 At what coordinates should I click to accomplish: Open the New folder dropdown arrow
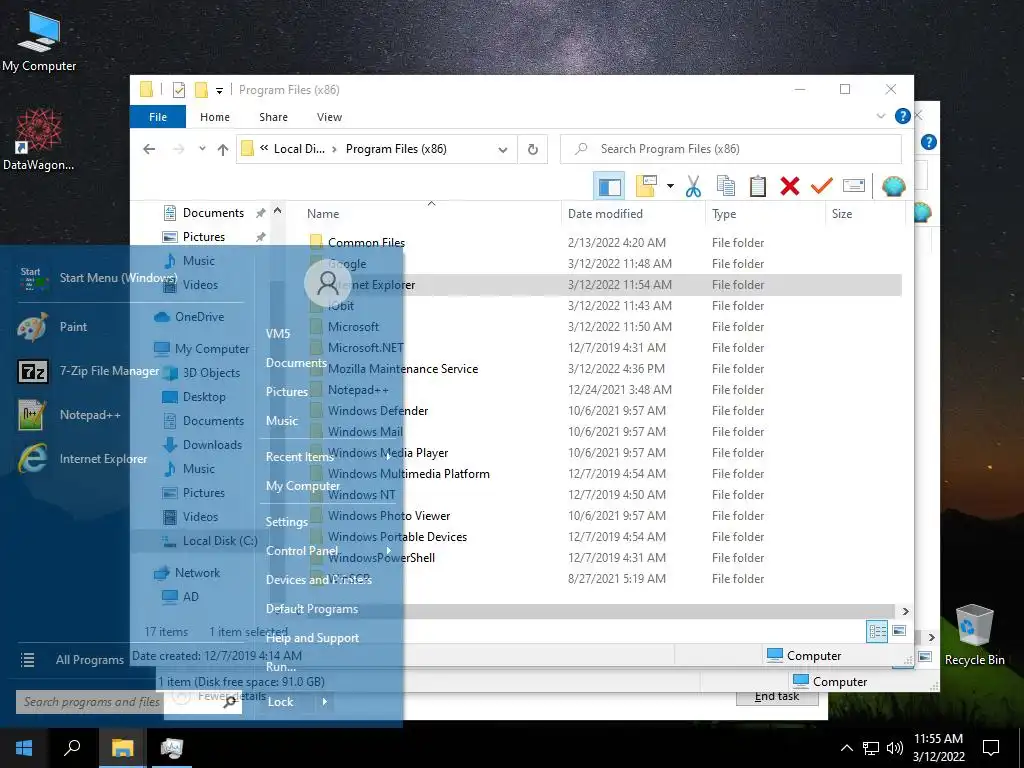(x=670, y=186)
